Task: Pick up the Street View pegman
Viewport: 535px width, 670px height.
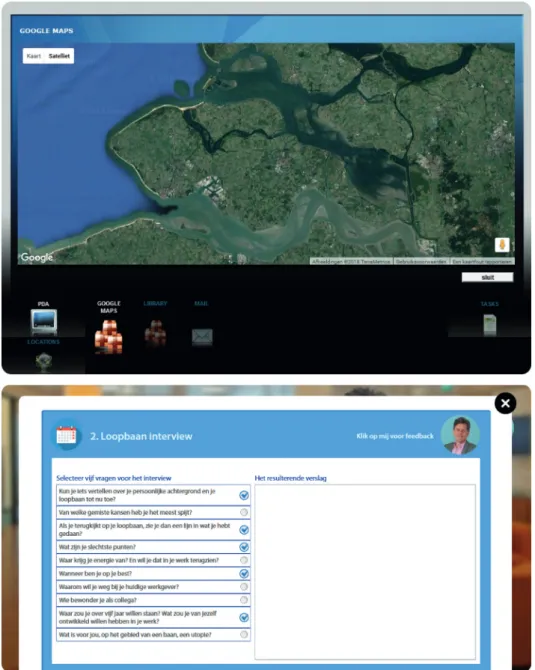Action: (x=502, y=245)
